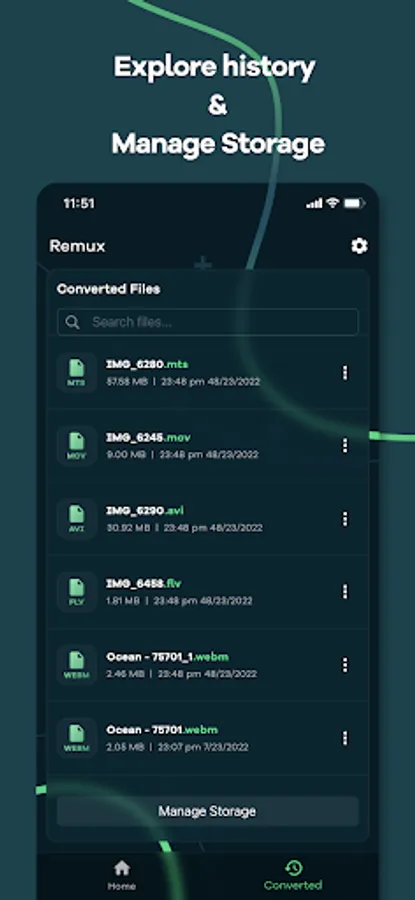Select the IMG_6245.mov file name
Viewport: 415px width, 900px height.
(x=148, y=437)
